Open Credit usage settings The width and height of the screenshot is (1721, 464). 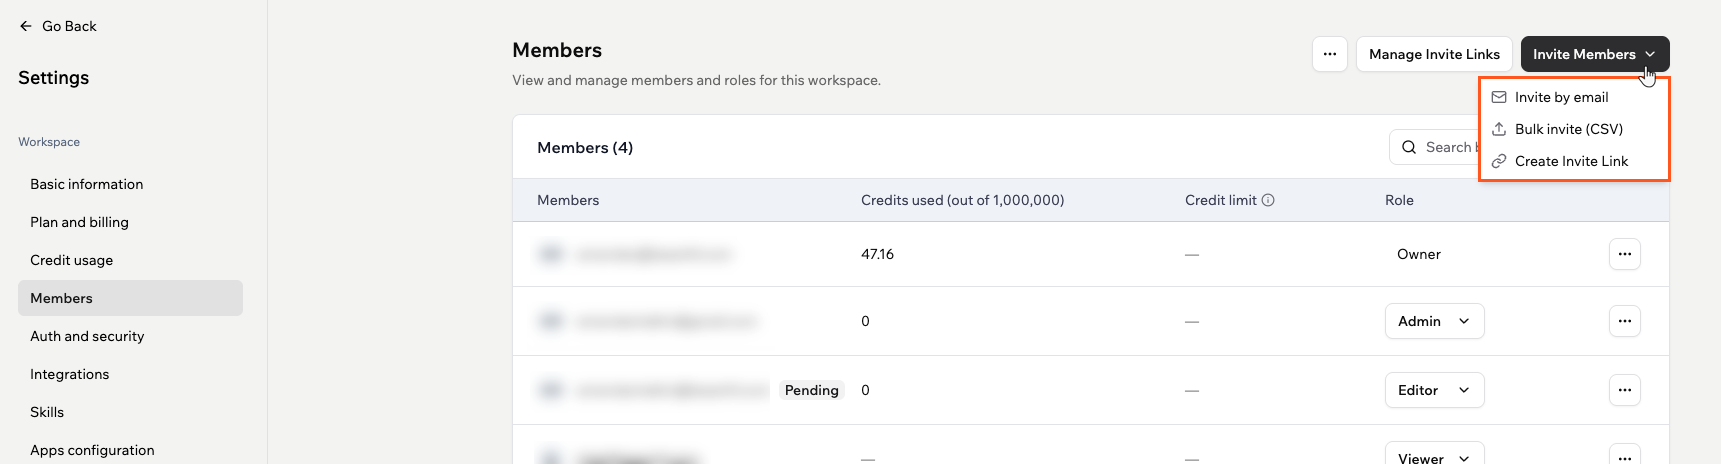130,260
